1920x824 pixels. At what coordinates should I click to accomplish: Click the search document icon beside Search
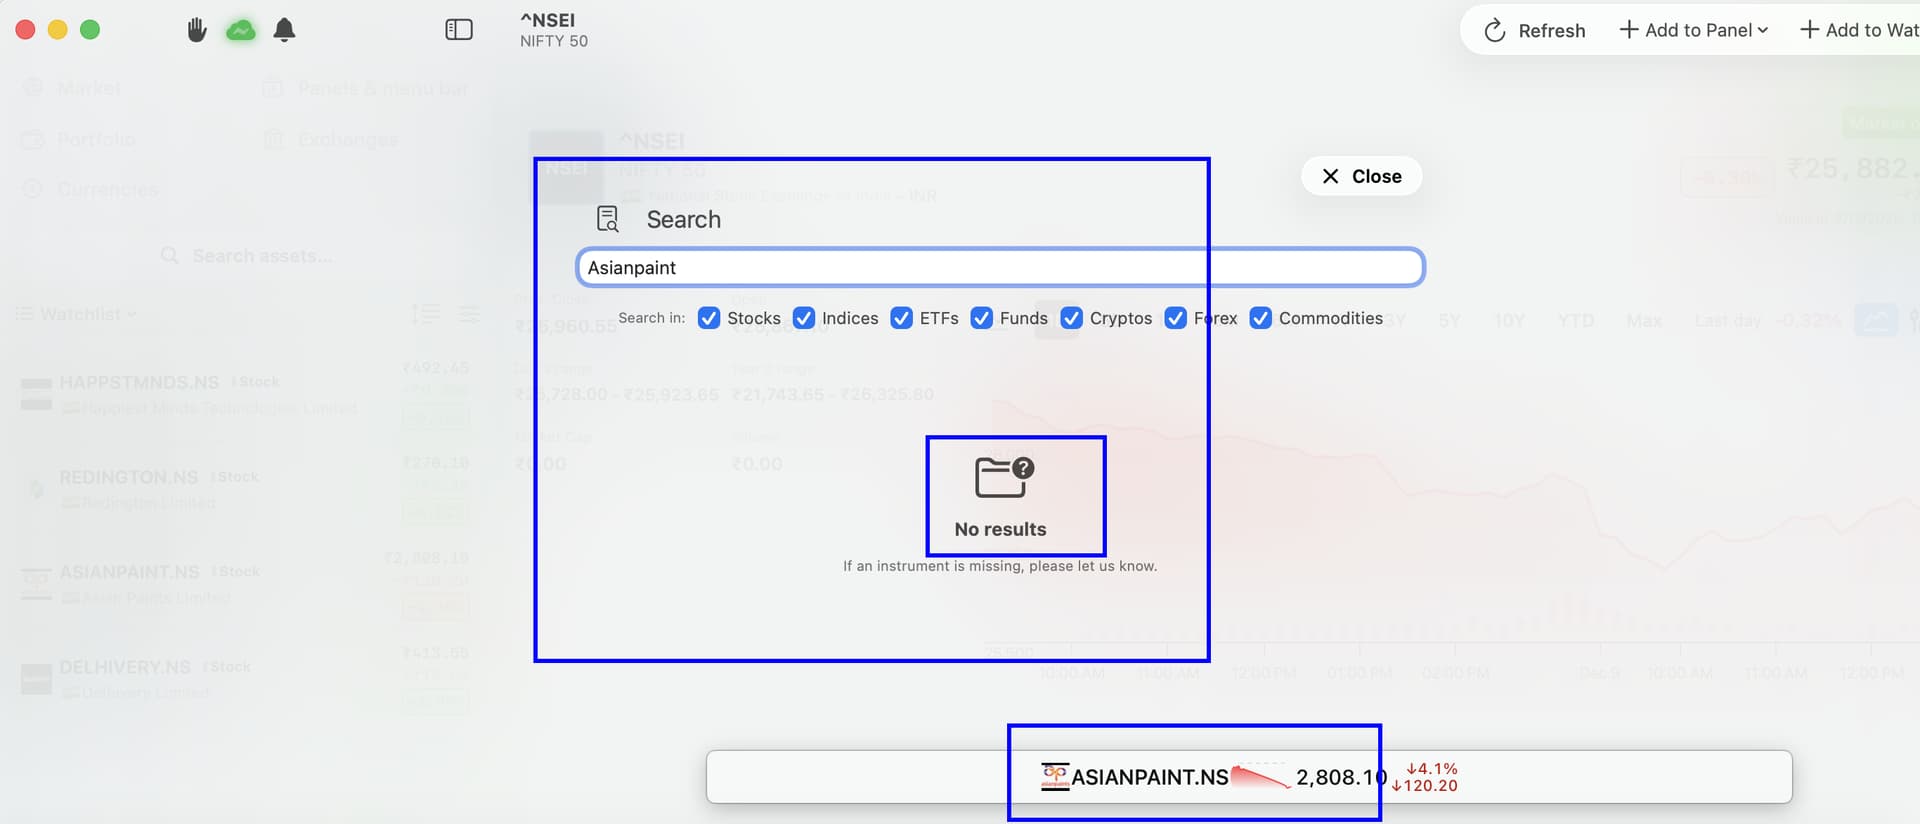[x=607, y=219]
